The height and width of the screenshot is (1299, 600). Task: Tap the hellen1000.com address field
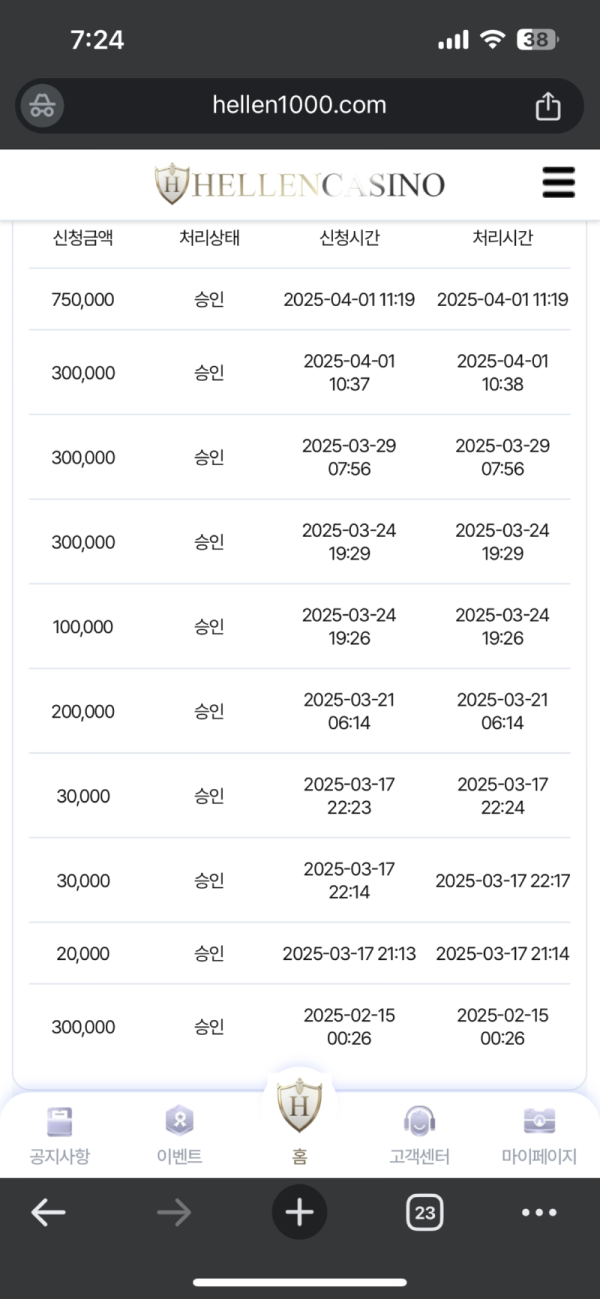[299, 105]
